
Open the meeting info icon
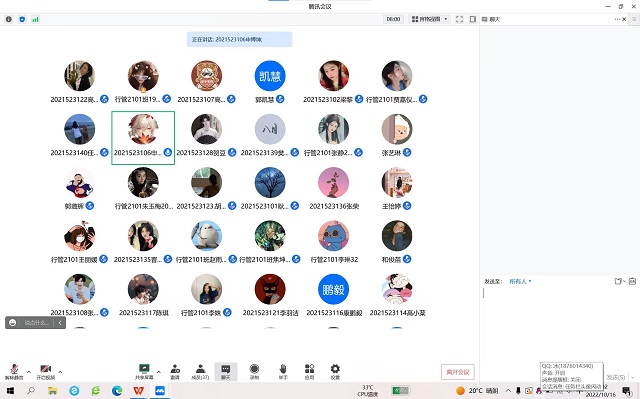9,19
